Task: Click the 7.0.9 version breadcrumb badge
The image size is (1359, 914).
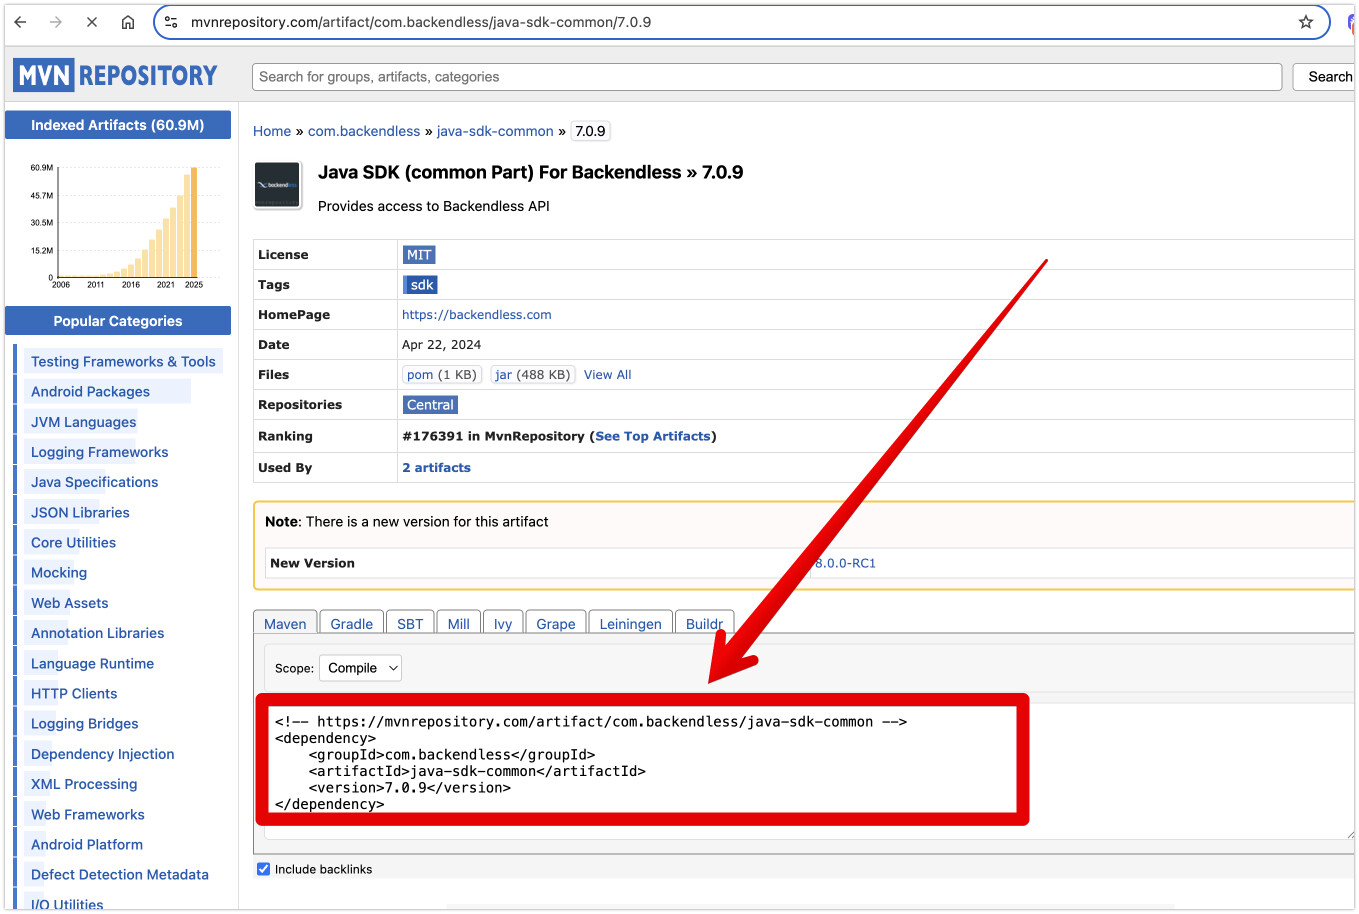Action: pos(590,131)
